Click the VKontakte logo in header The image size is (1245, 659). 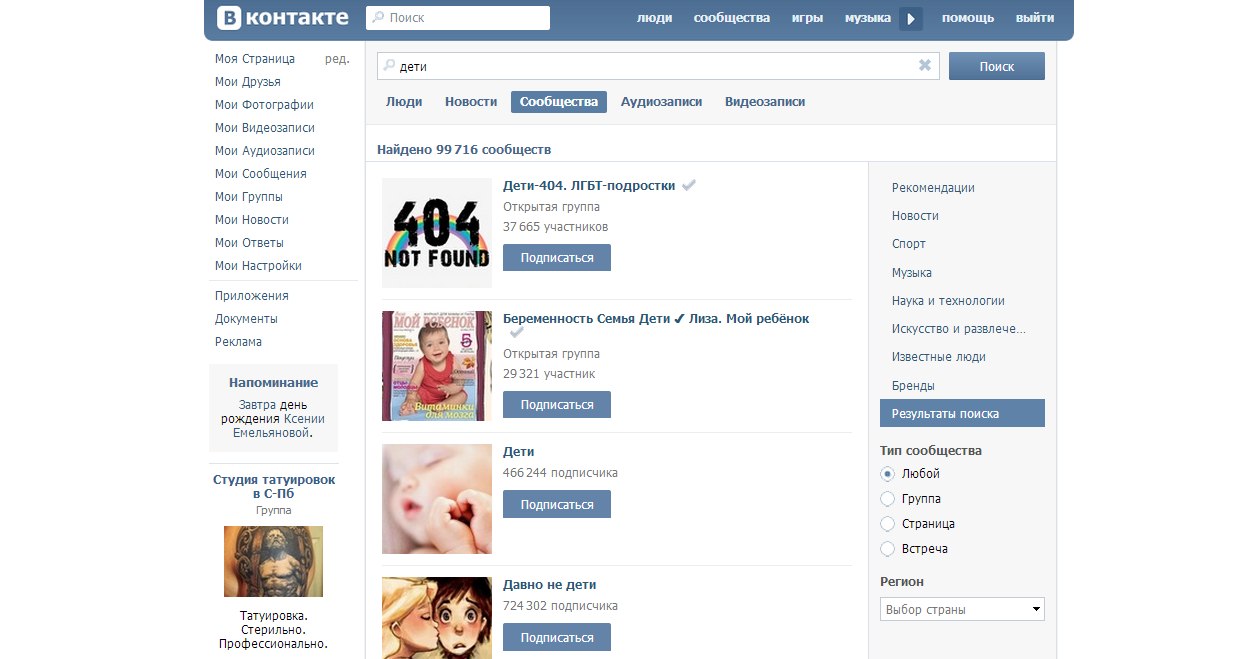coord(283,18)
